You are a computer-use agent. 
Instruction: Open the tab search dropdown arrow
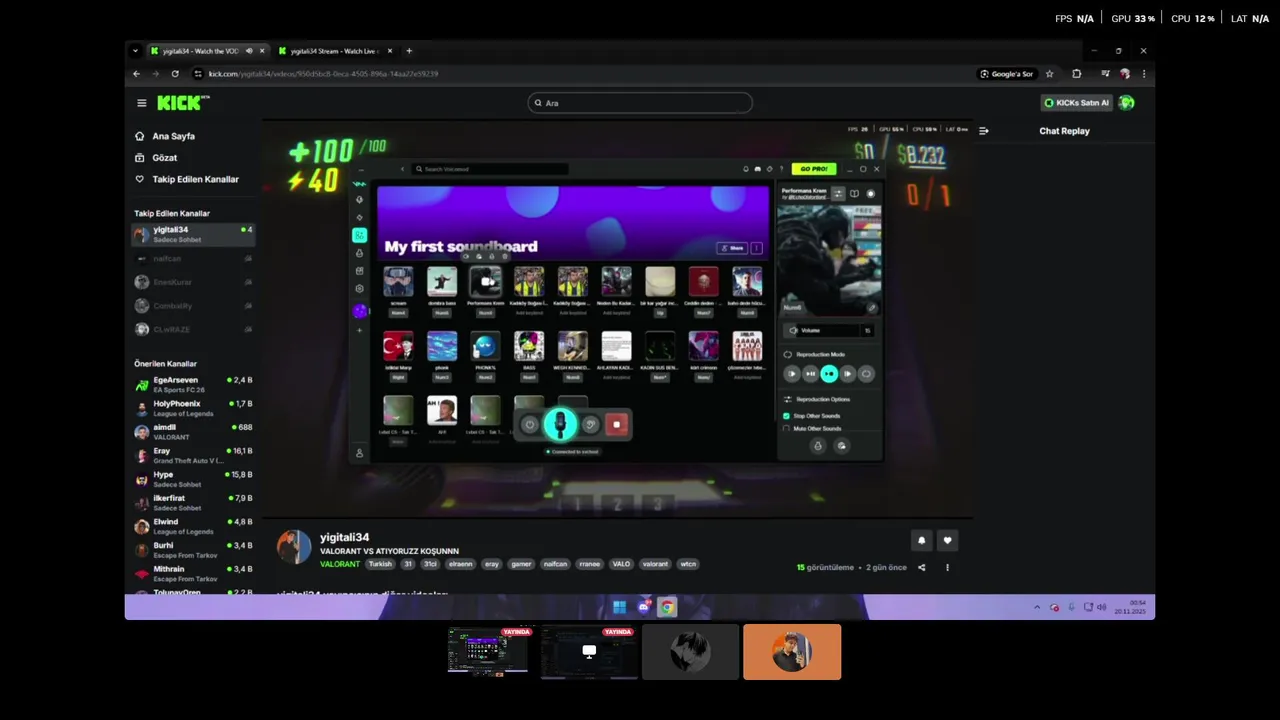tap(136, 51)
